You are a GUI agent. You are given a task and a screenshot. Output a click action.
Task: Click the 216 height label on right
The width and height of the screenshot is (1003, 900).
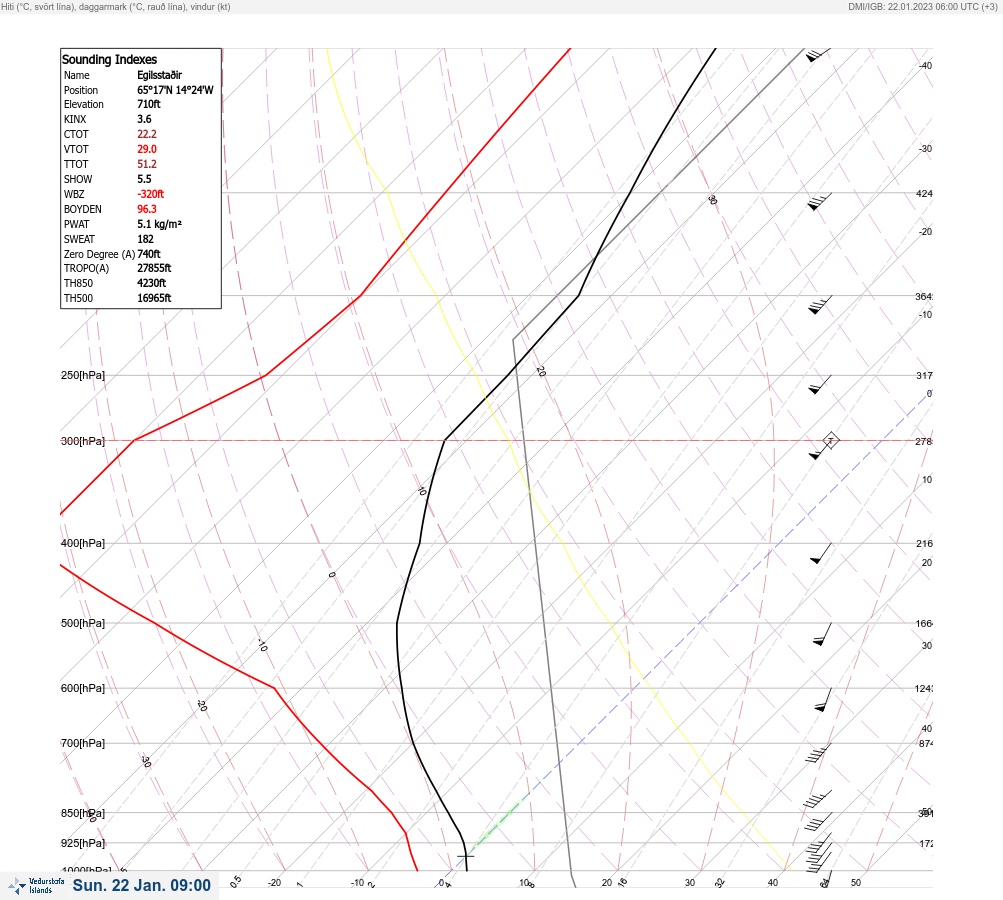[x=924, y=544]
